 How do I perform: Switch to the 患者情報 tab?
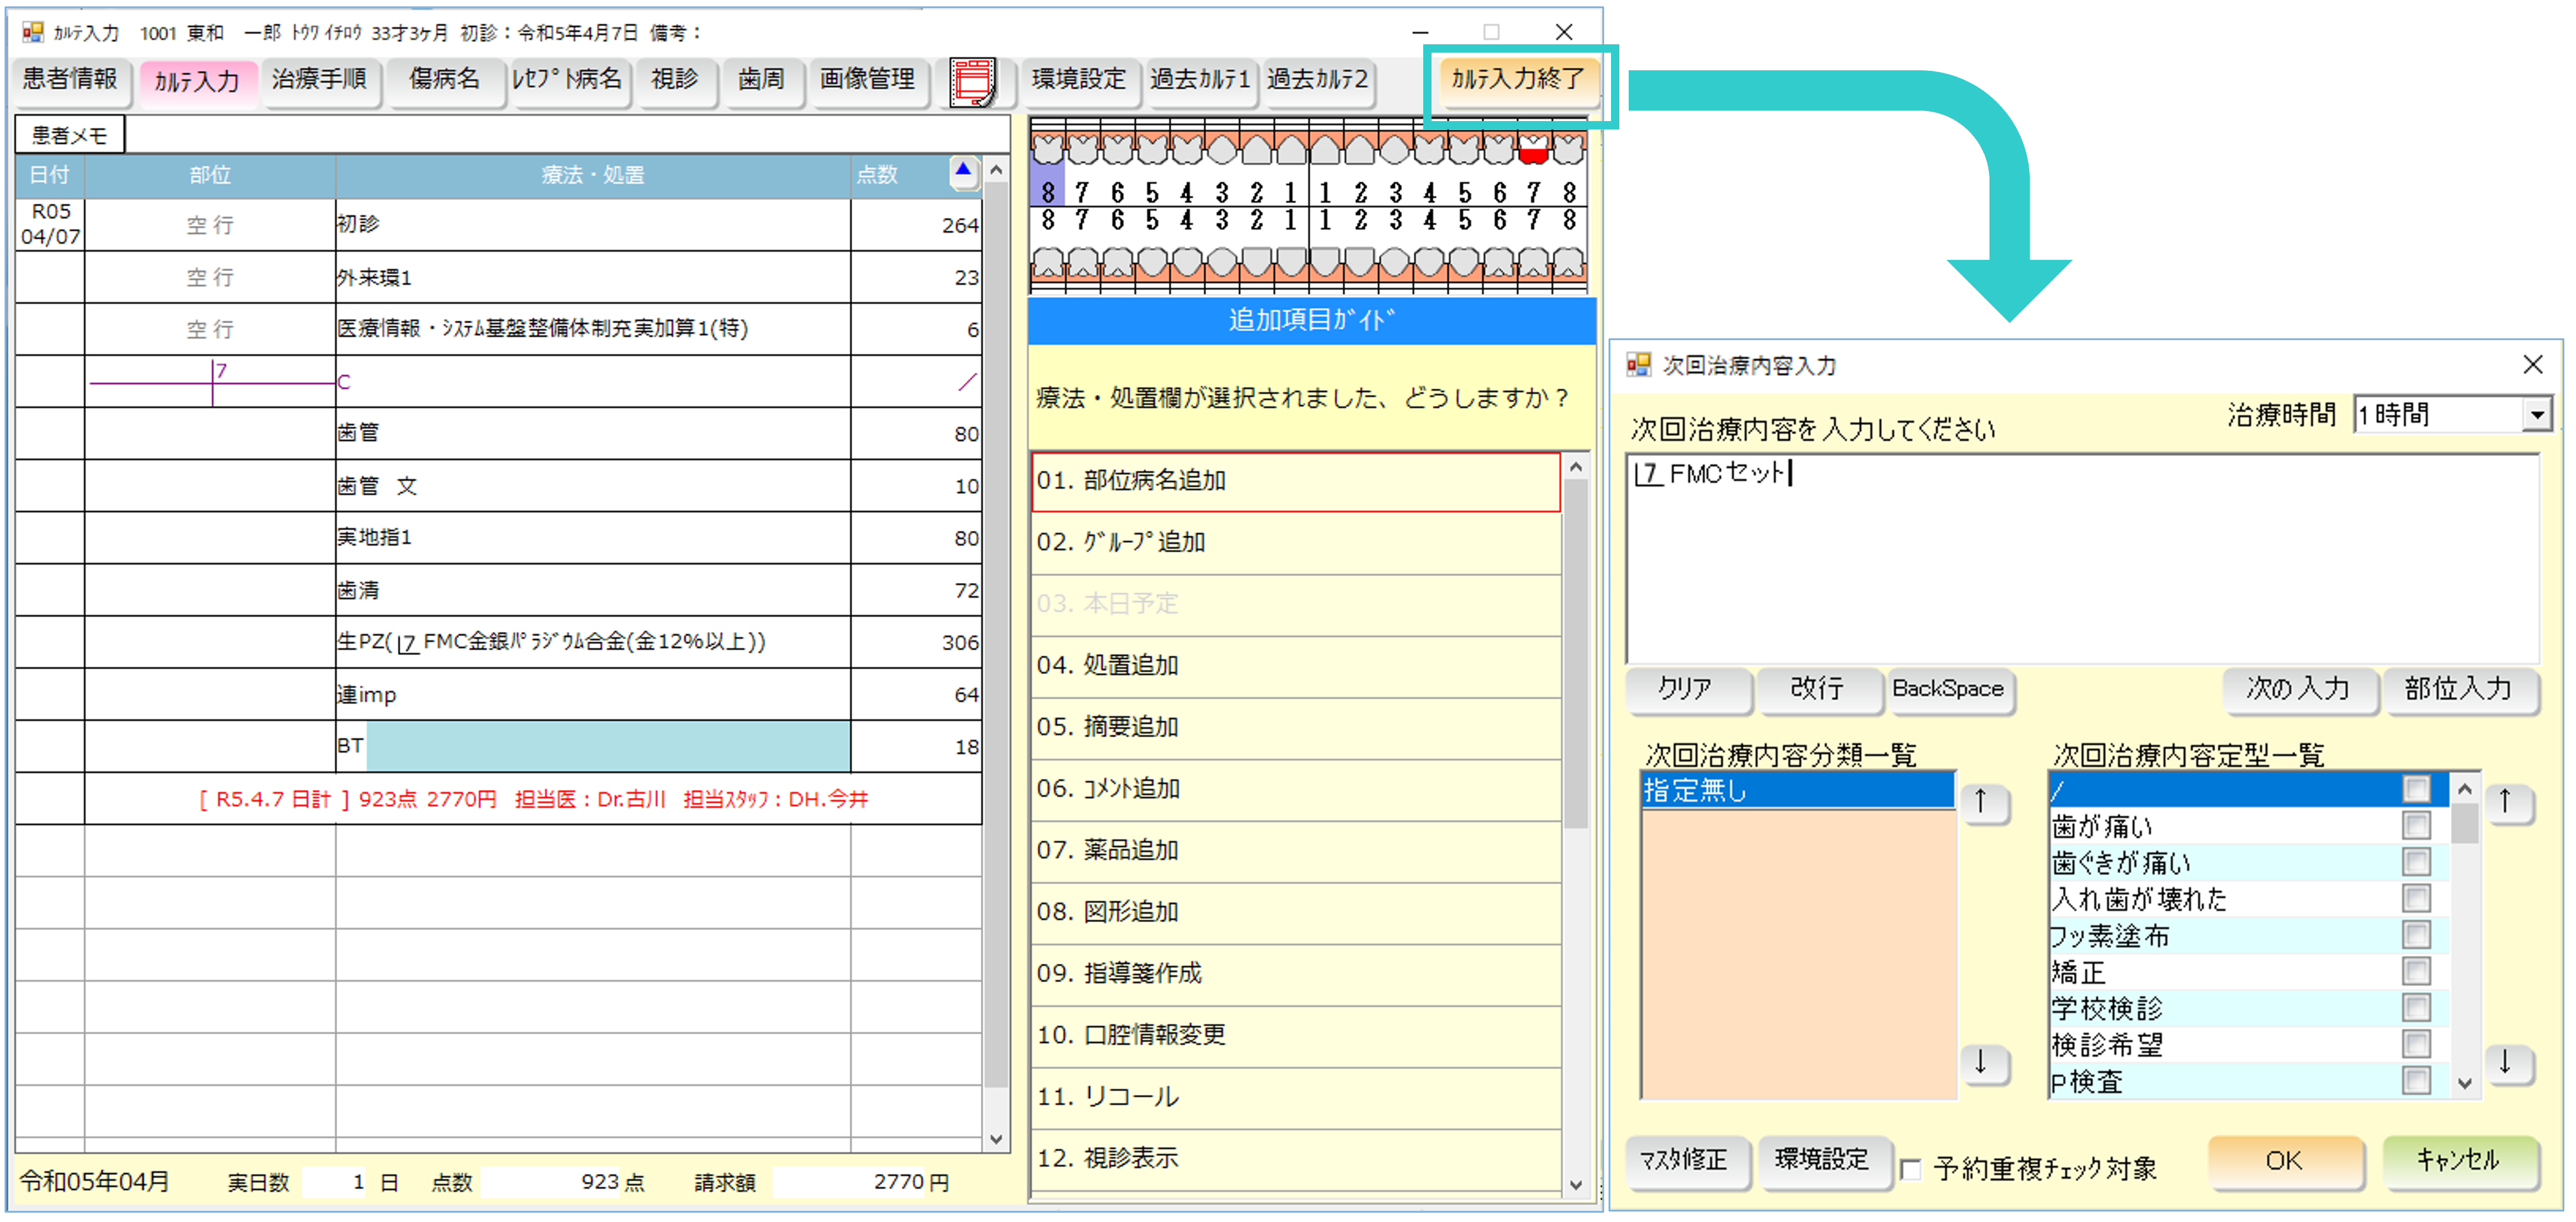pos(70,80)
